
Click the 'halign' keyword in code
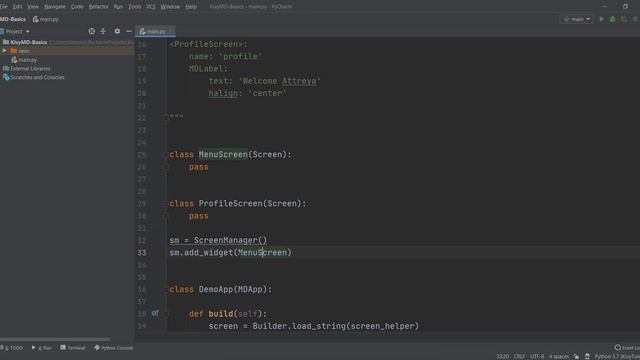coord(223,93)
